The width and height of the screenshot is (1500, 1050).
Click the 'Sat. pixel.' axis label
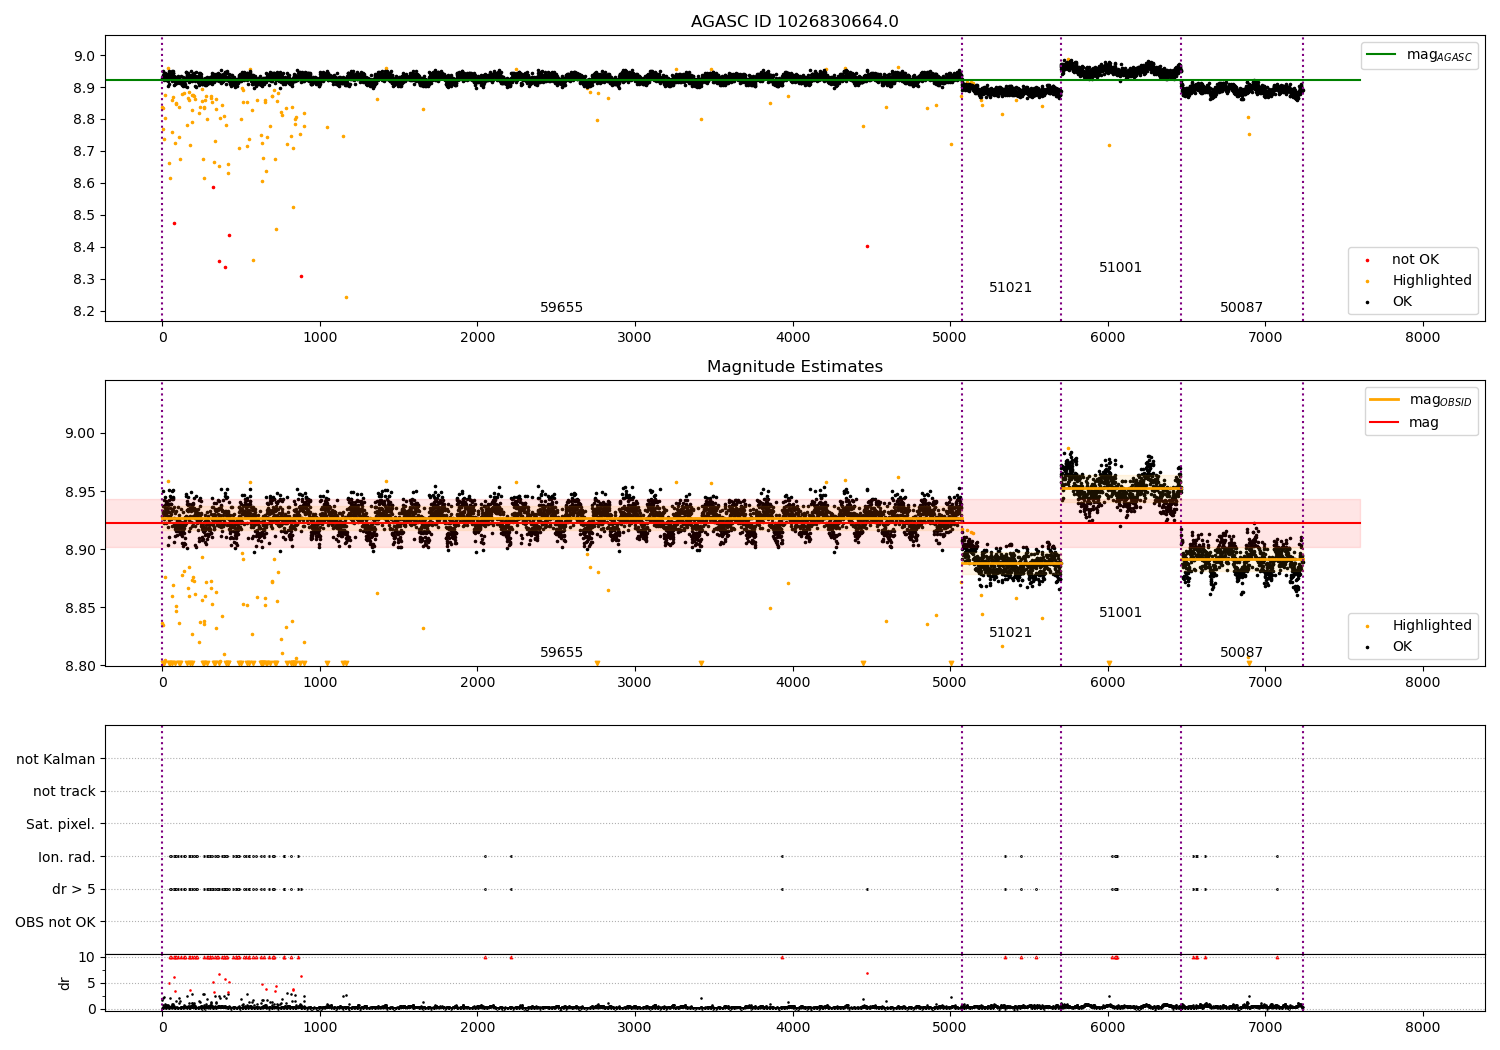pyautogui.click(x=61, y=825)
